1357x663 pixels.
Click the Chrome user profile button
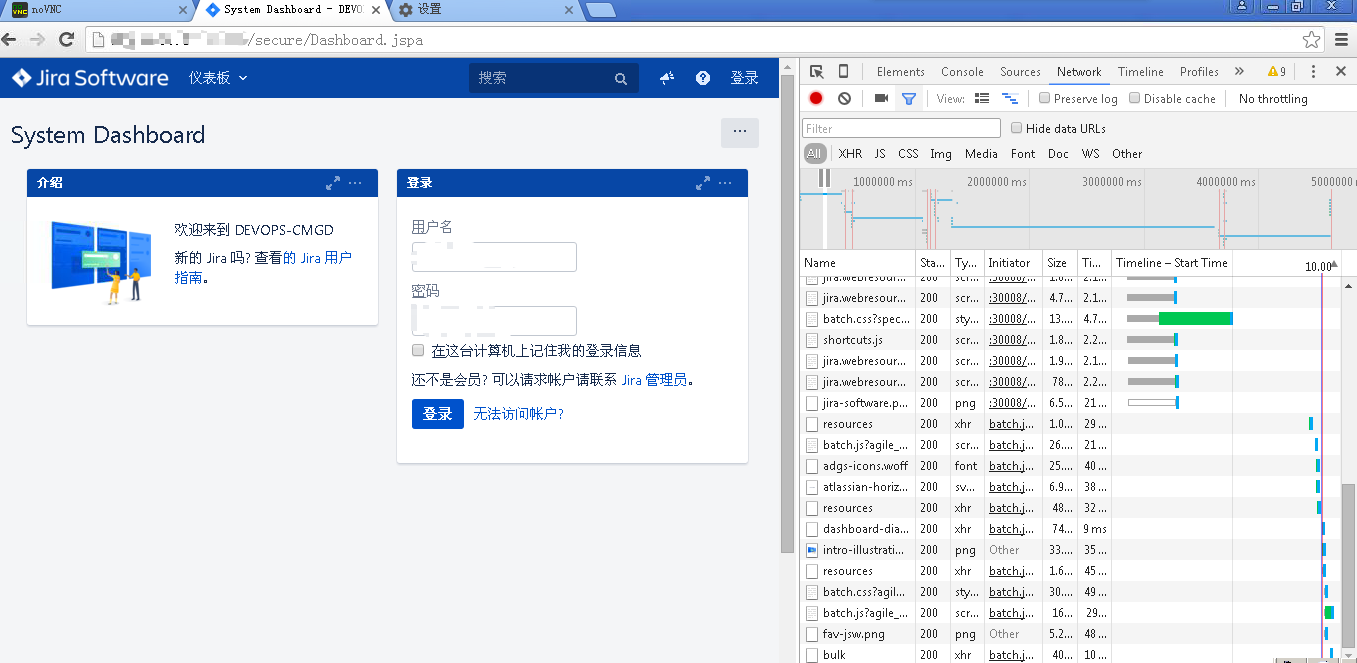point(1242,6)
